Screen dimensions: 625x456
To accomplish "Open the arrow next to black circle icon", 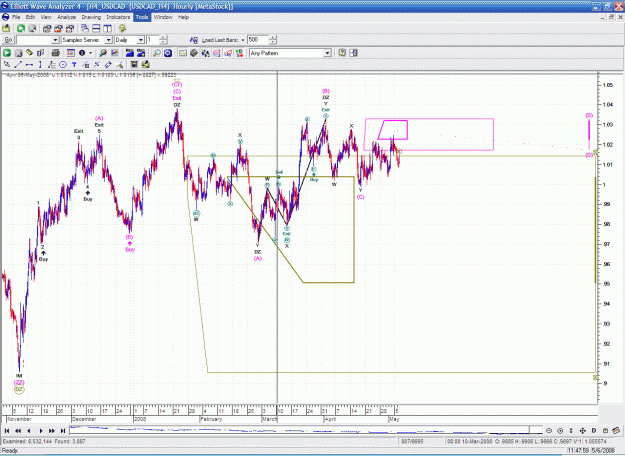I will click(x=90, y=53).
